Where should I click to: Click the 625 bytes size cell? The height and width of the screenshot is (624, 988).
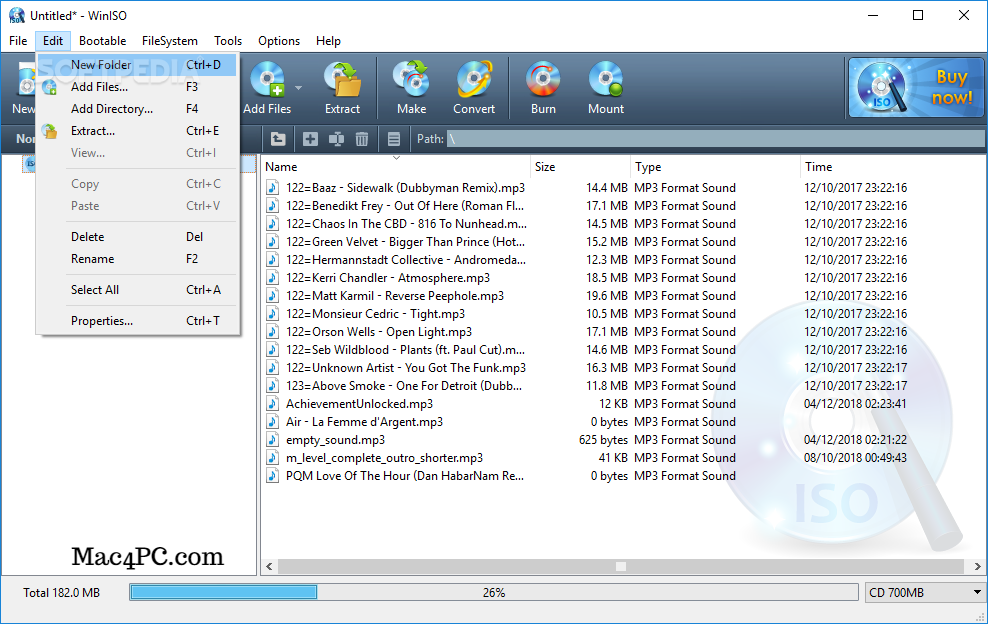603,440
